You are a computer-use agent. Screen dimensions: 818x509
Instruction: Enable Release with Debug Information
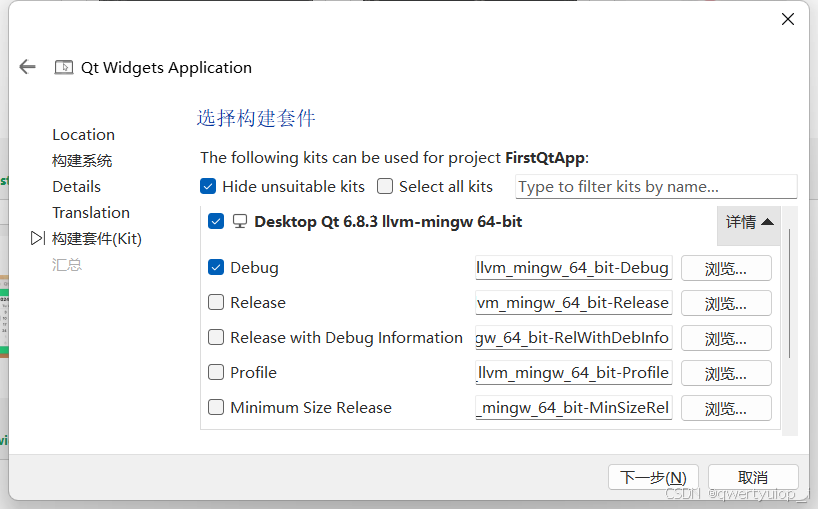(216, 337)
